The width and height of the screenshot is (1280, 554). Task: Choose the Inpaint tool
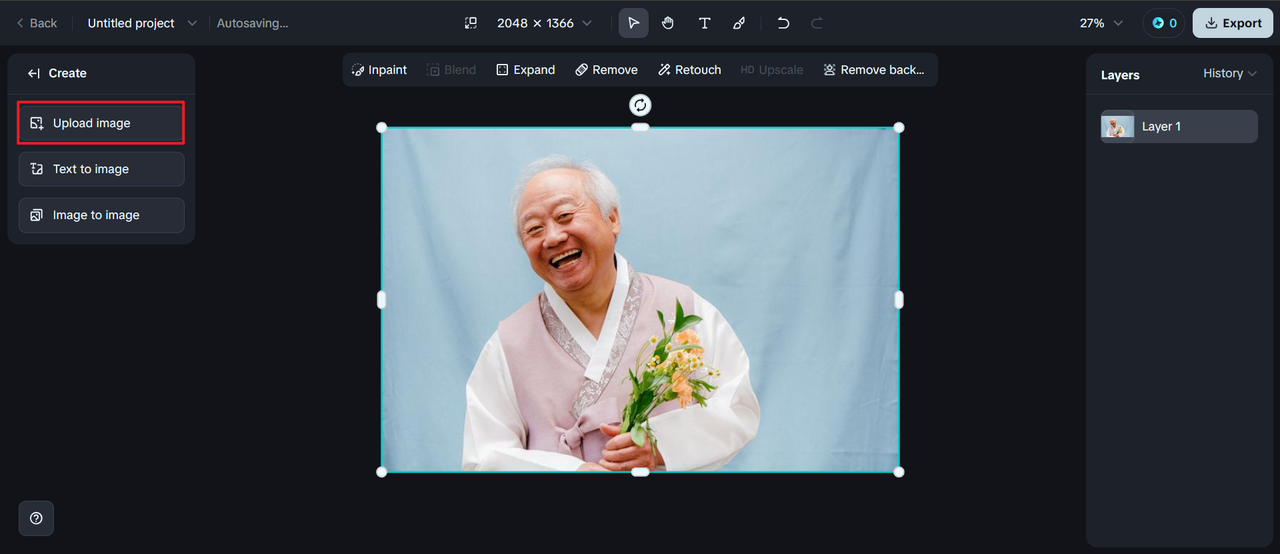(x=379, y=70)
